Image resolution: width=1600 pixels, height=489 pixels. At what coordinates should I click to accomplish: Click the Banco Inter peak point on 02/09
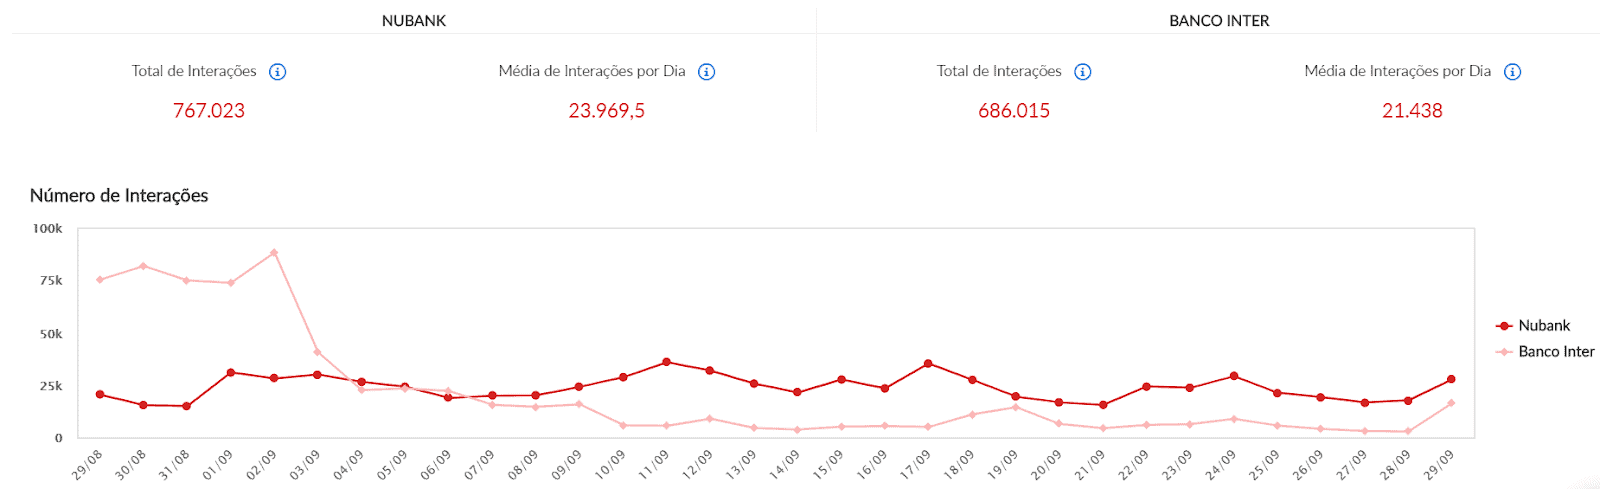click(x=274, y=253)
